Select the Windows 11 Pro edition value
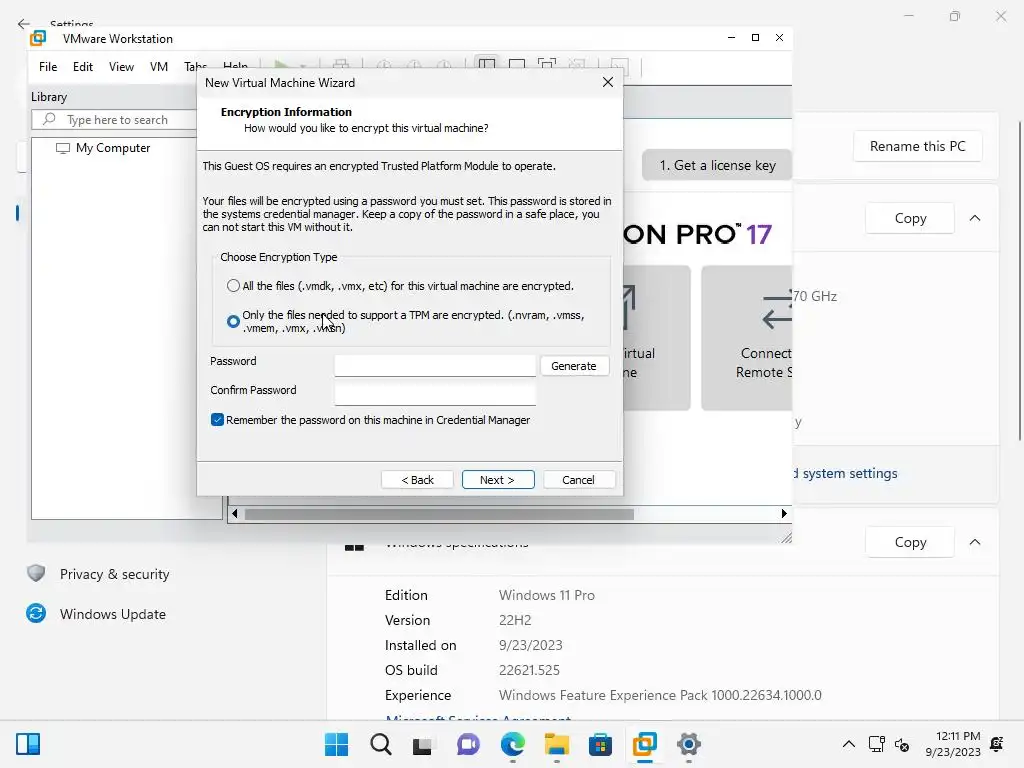The width and height of the screenshot is (1024, 768). (x=547, y=595)
